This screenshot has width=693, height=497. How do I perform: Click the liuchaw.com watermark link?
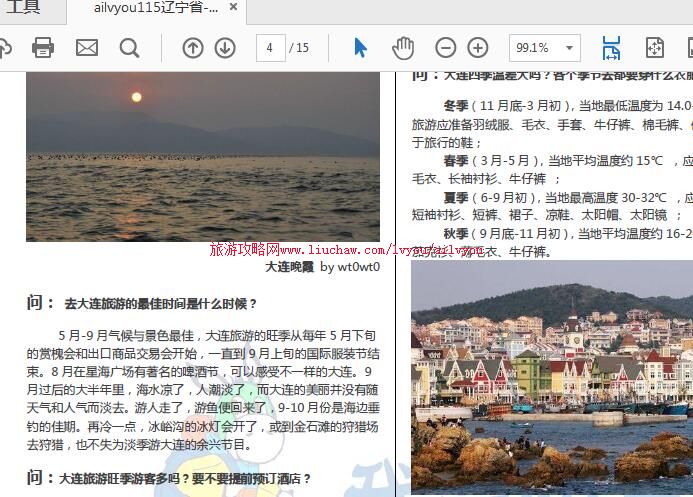point(346,249)
